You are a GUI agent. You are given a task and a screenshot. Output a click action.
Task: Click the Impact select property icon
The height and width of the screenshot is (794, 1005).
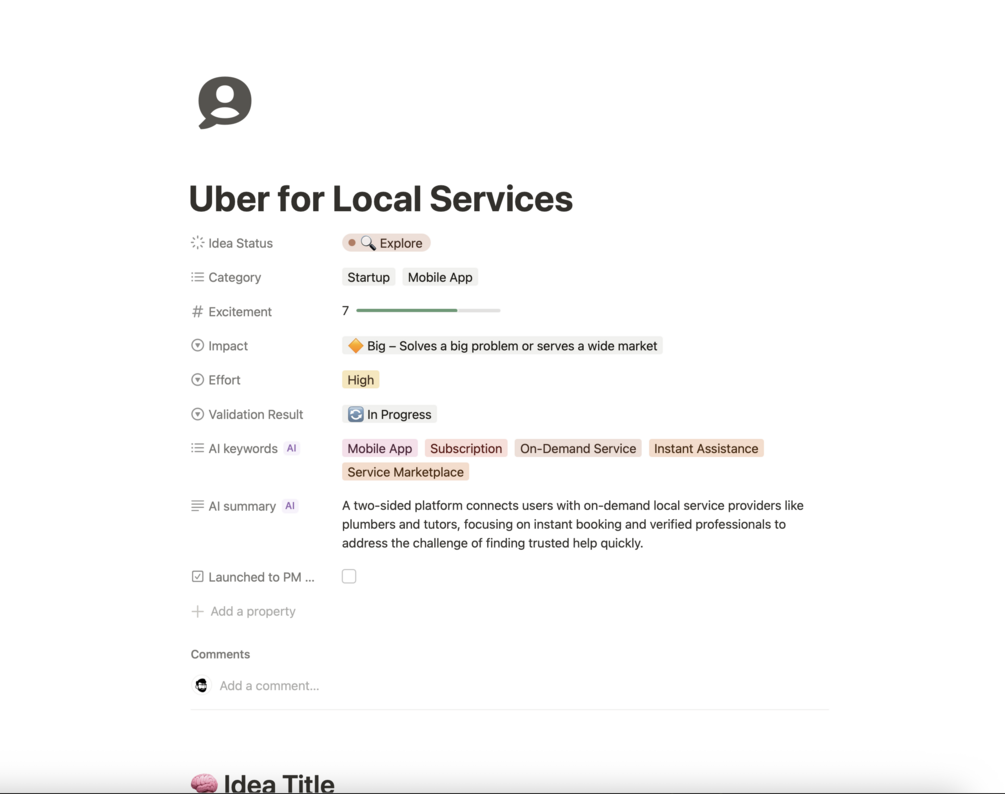[197, 345]
